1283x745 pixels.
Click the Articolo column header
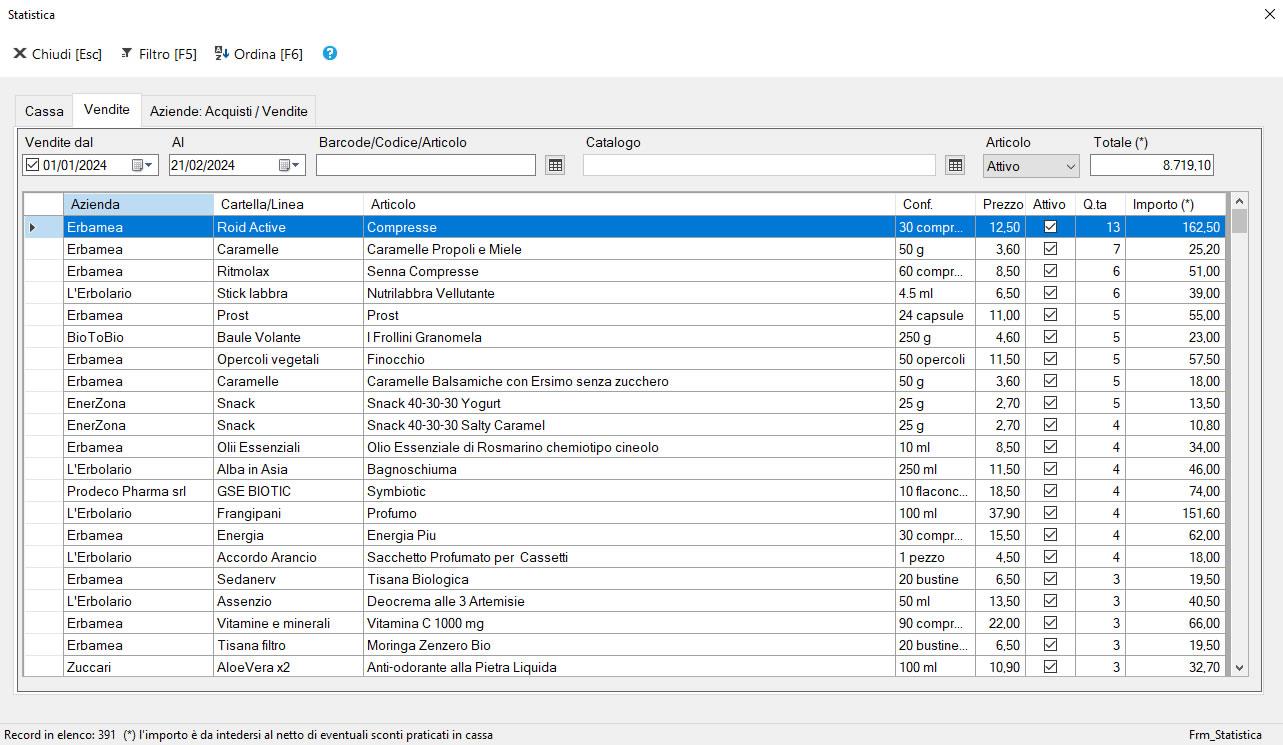(629, 204)
